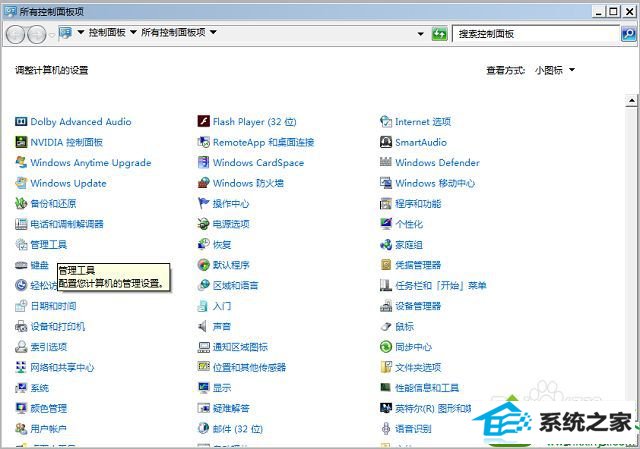Open the 位置和其他传感器 link
Screen dimensions: 640x449
[x=249, y=367]
